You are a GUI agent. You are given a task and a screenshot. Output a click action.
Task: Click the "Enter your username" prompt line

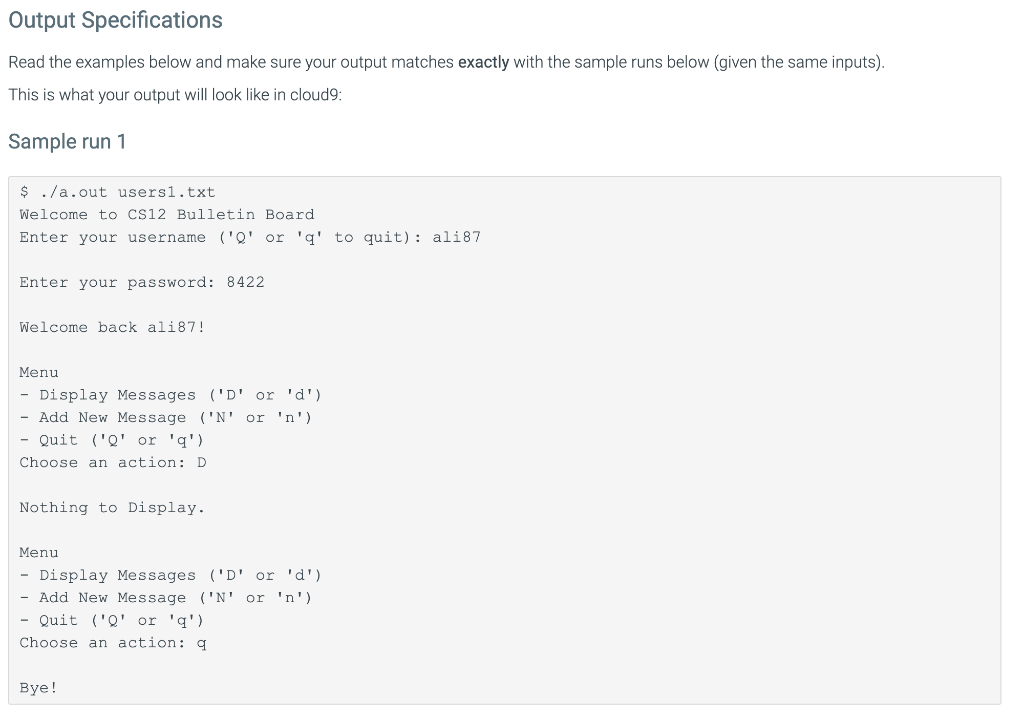[x=250, y=237]
